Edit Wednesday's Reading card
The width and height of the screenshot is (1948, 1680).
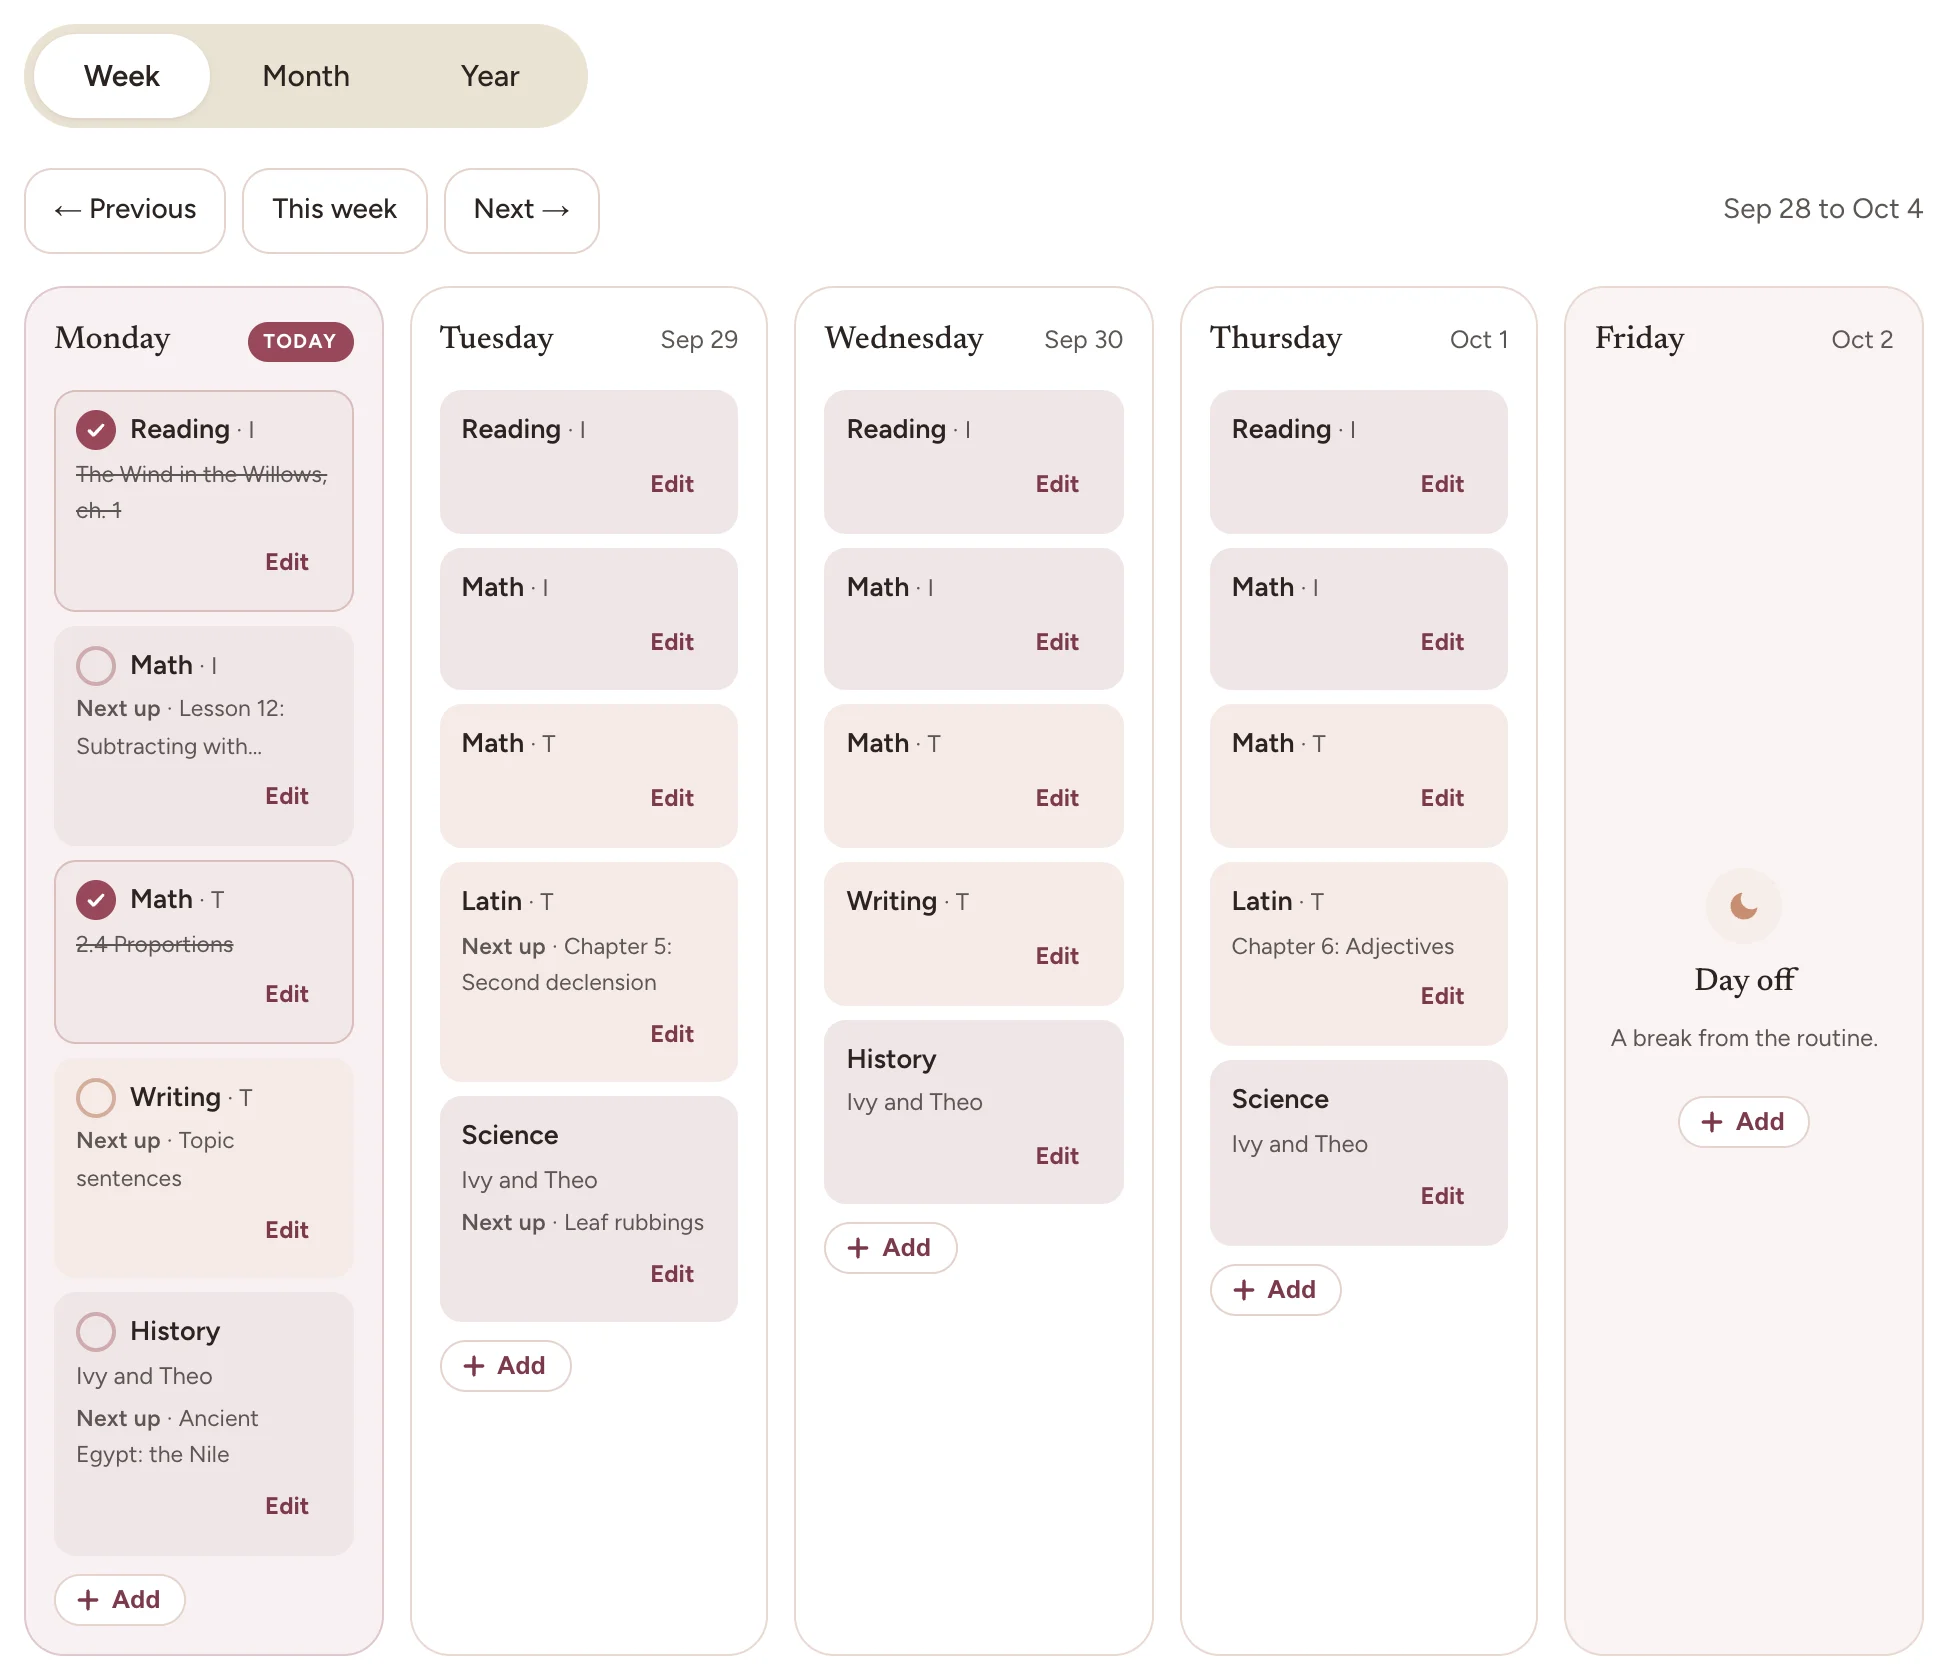click(x=1057, y=484)
